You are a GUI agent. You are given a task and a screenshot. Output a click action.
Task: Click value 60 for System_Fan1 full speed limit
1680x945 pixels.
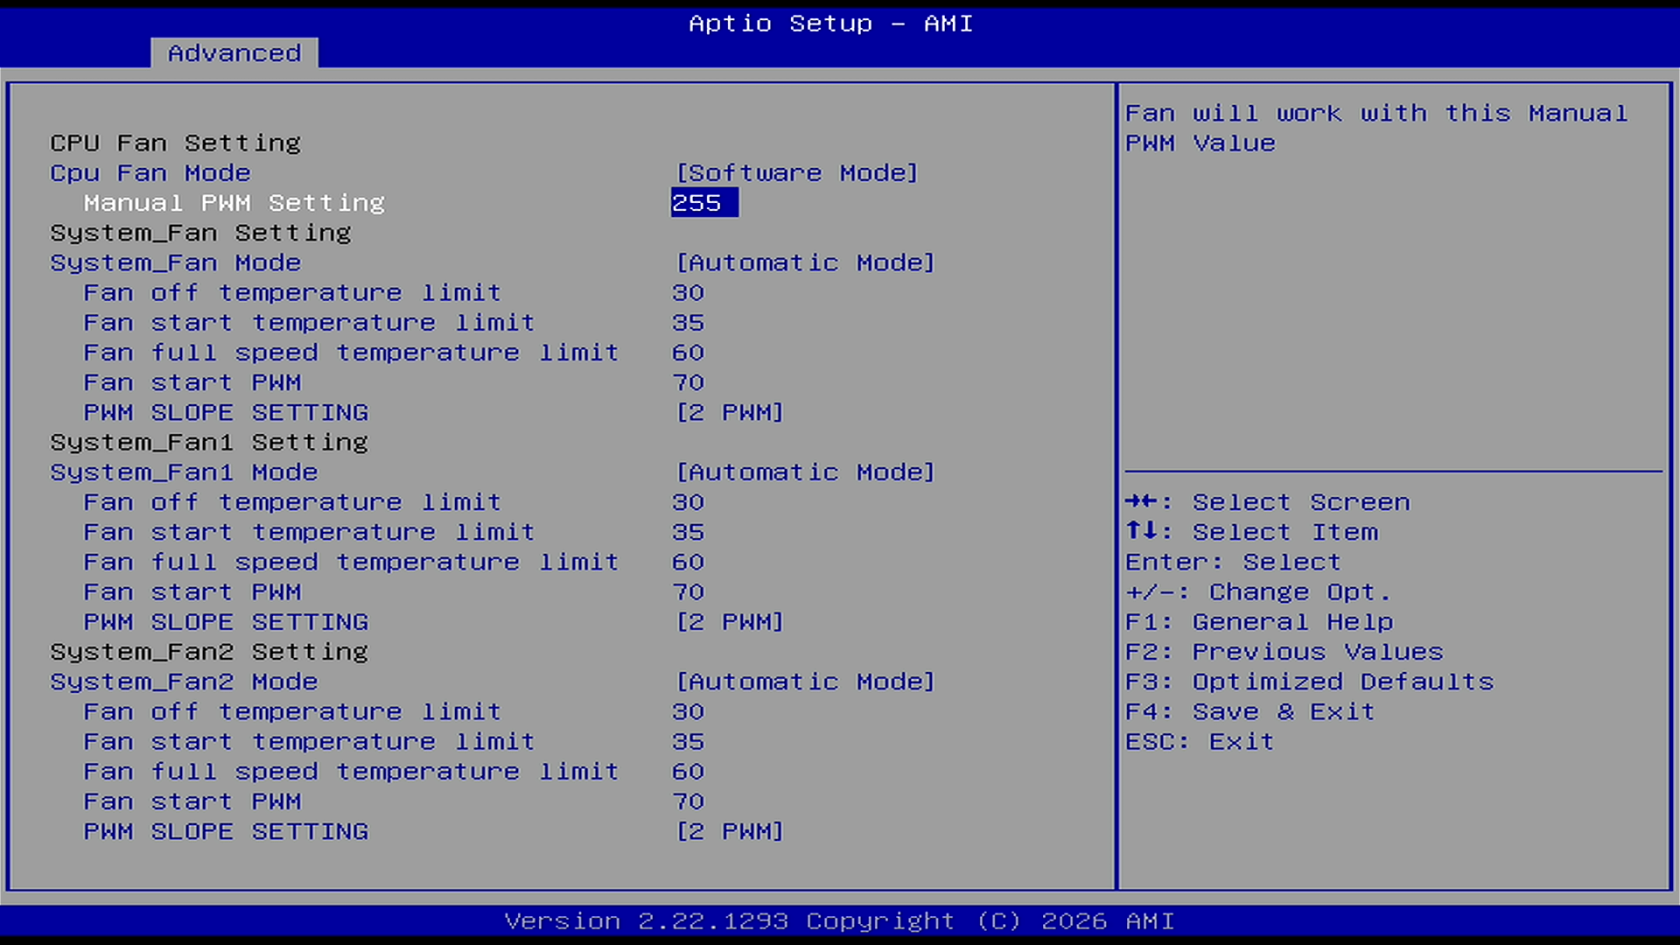(x=688, y=562)
